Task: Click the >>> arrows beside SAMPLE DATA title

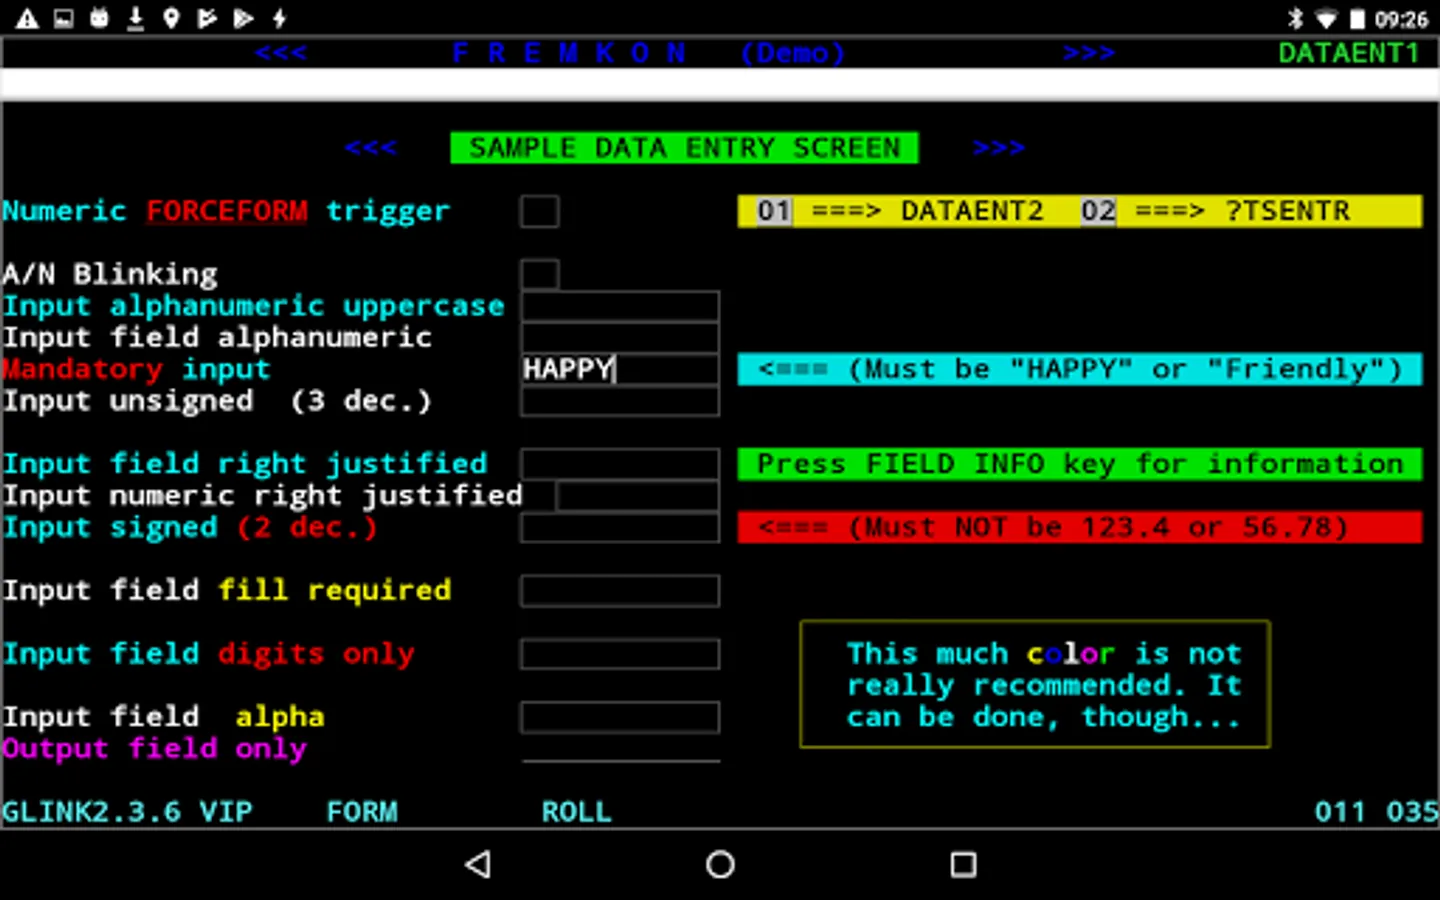Action: pos(999,148)
